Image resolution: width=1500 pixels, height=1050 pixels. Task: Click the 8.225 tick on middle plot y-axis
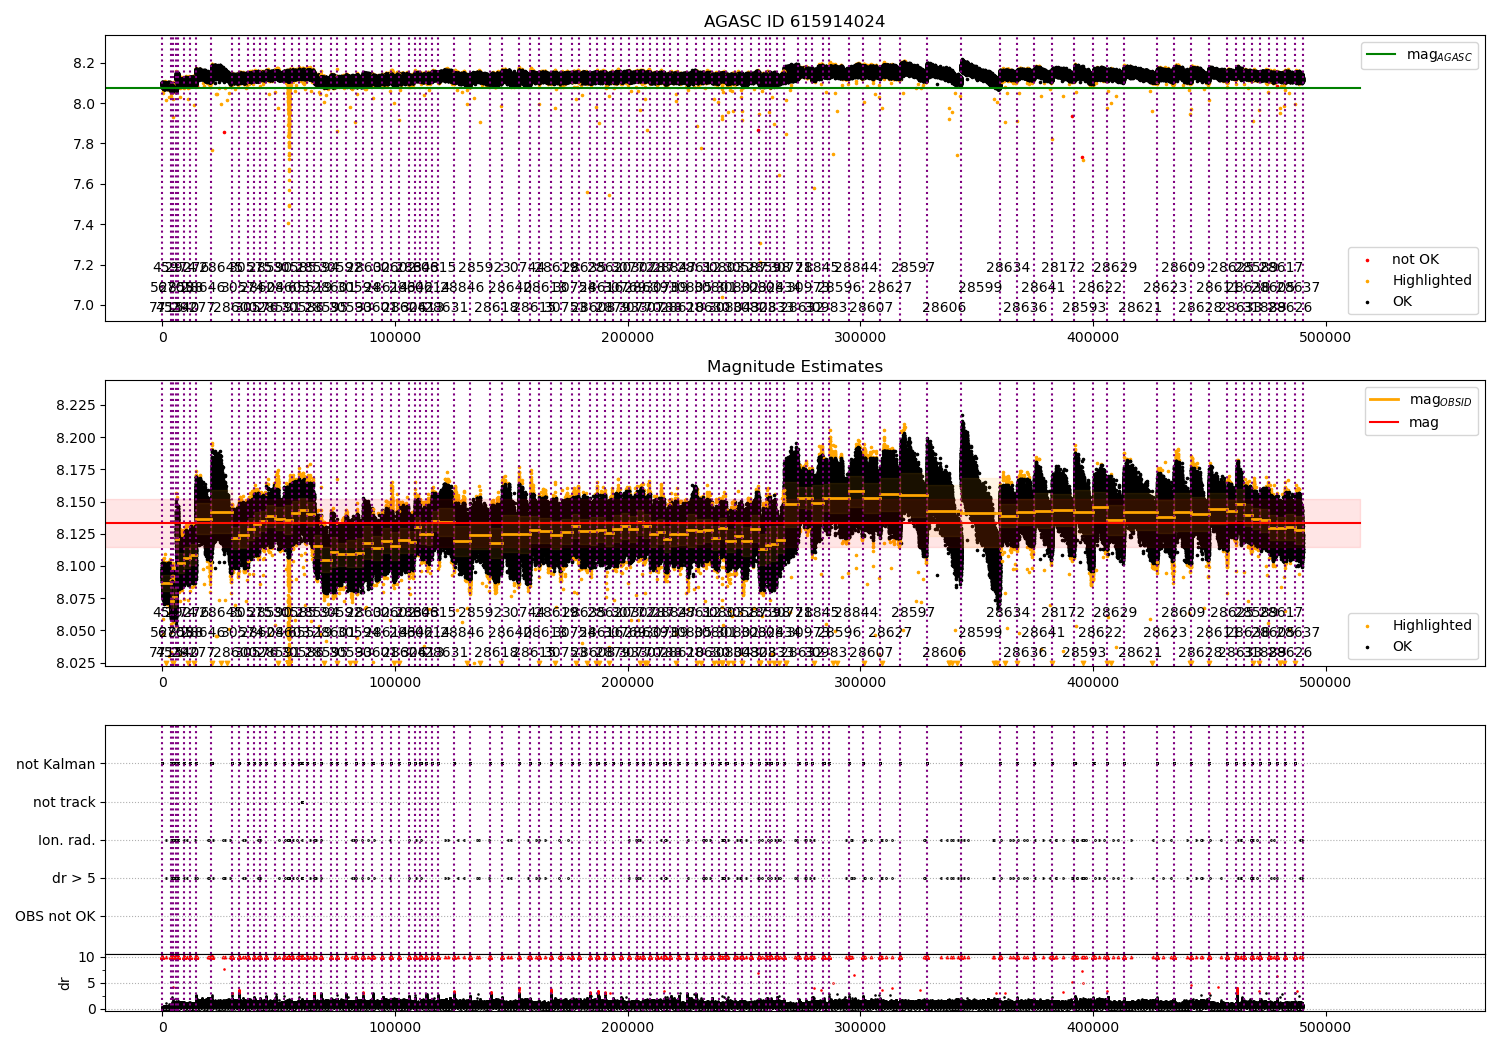(74, 406)
